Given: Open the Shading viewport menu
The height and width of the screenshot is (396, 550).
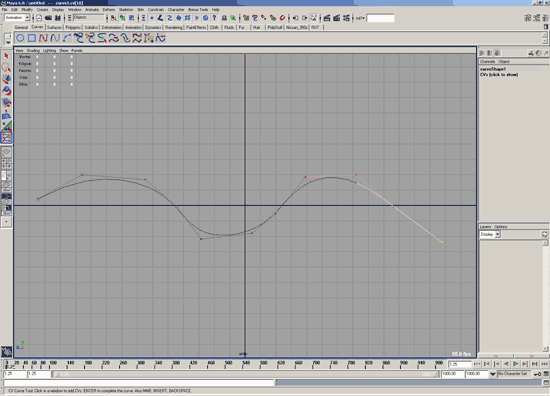Looking at the screenshot, I should [x=33, y=51].
